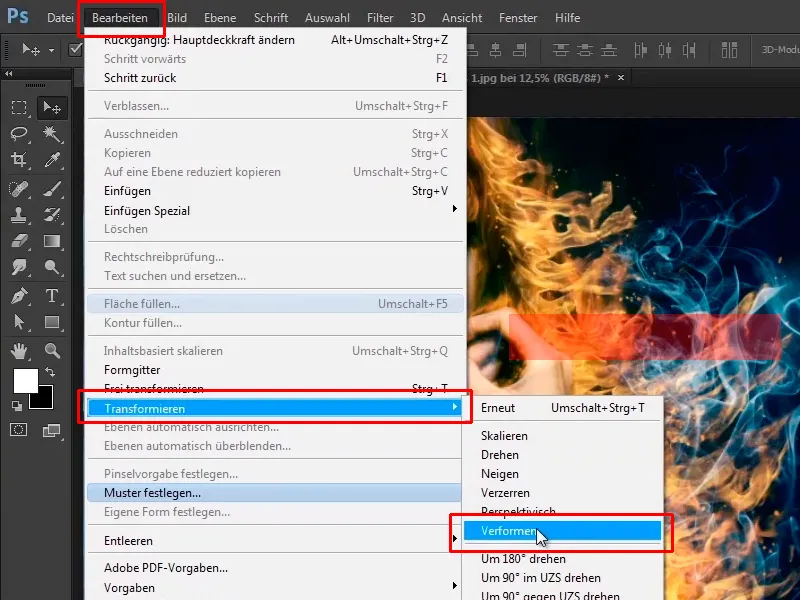Viewport: 800px width, 600px height.
Task: Choose Um 180° drehen
Action: coord(562,559)
